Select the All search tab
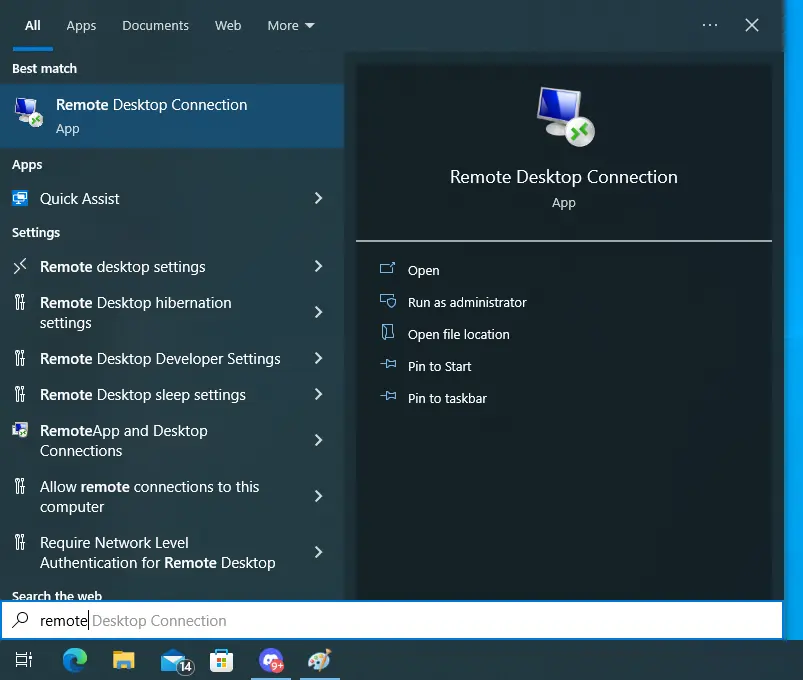Viewport: 803px width, 680px height. (33, 26)
